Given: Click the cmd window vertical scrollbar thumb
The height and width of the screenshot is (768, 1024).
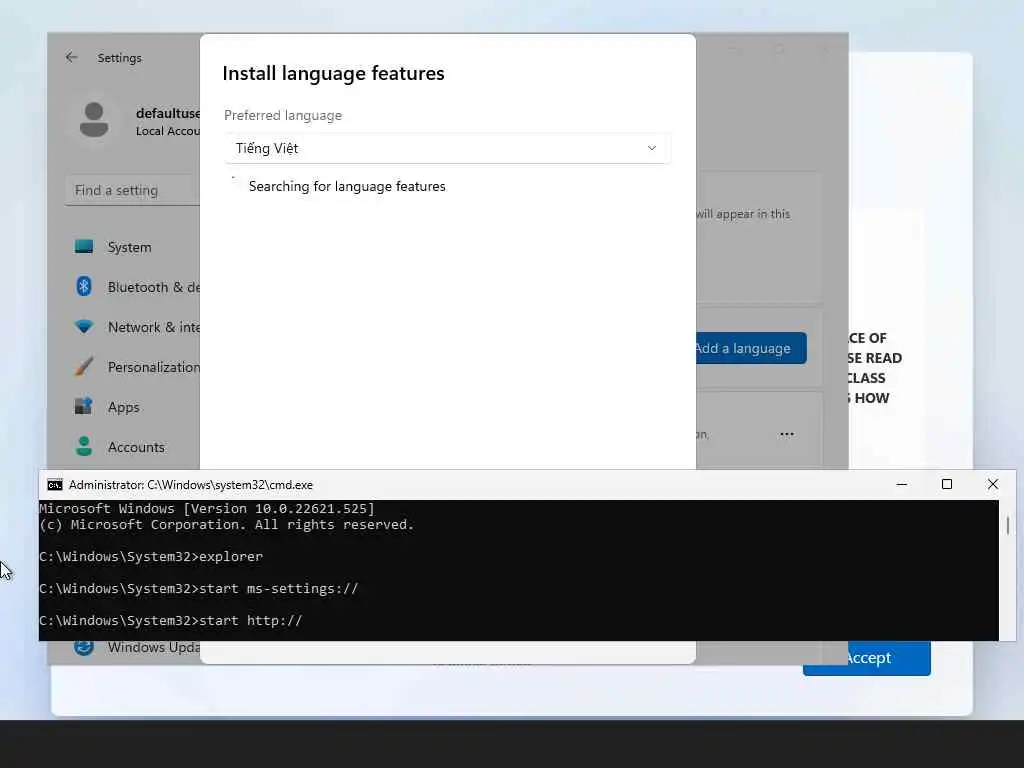Looking at the screenshot, I should 1008,525.
